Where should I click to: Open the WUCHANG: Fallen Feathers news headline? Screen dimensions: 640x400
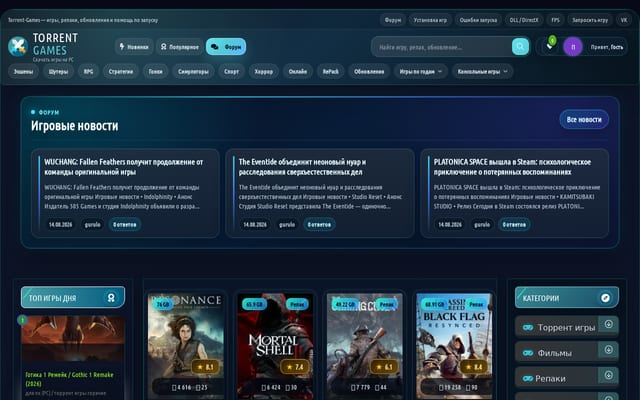pyautogui.click(x=124, y=167)
